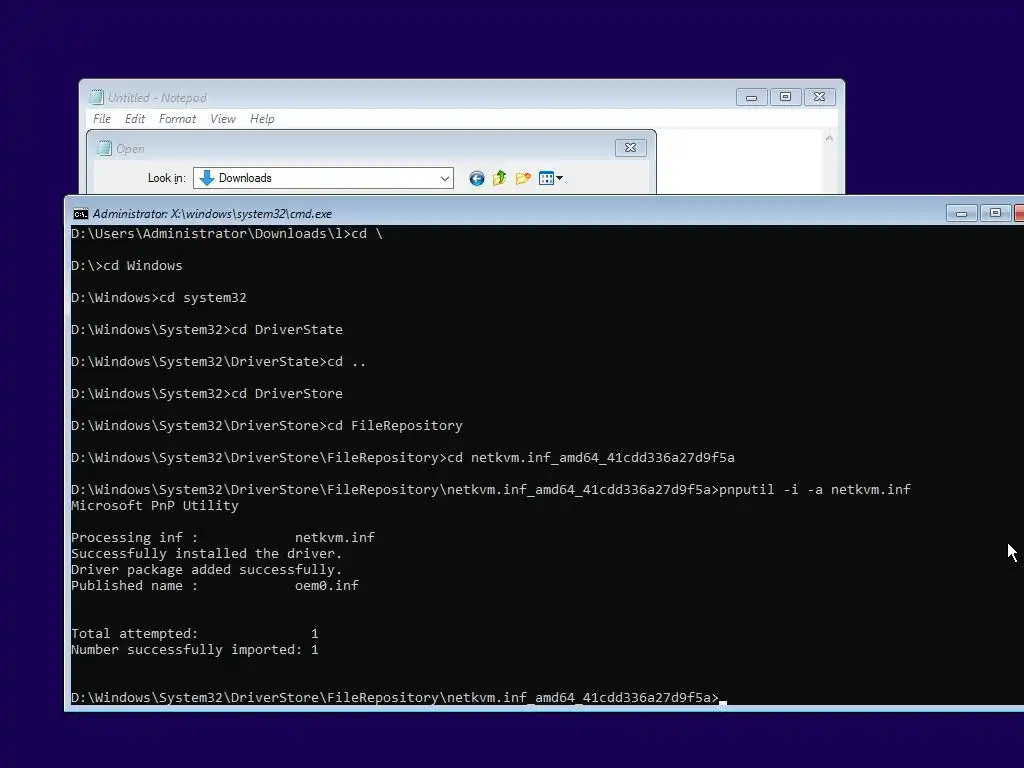Image resolution: width=1024 pixels, height=768 pixels.
Task: Expand the Look in Downloads dropdown
Action: tap(444, 178)
